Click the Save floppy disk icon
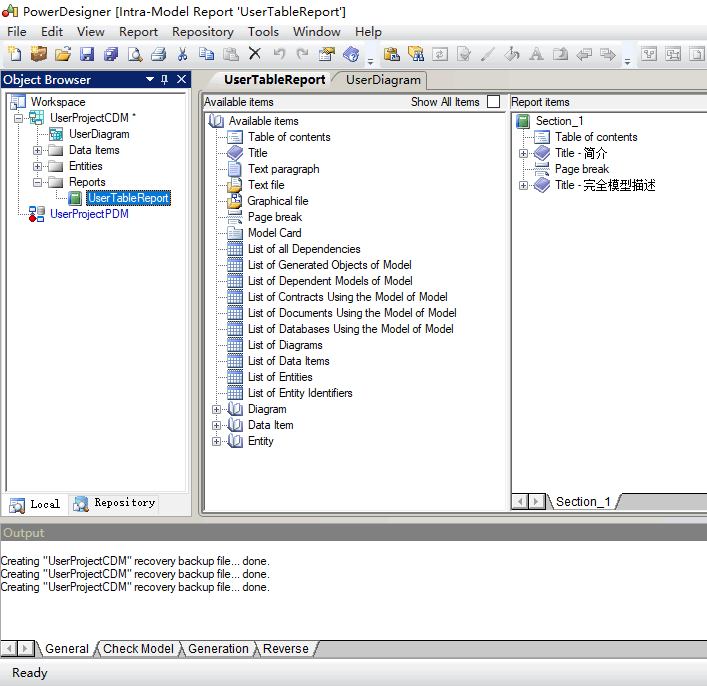Image resolution: width=707 pixels, height=686 pixels. click(x=87, y=54)
